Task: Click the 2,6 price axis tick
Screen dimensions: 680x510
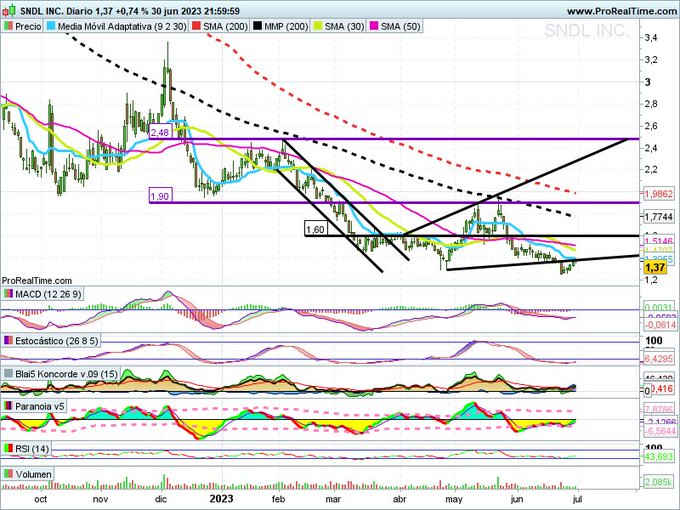Action: coord(651,126)
